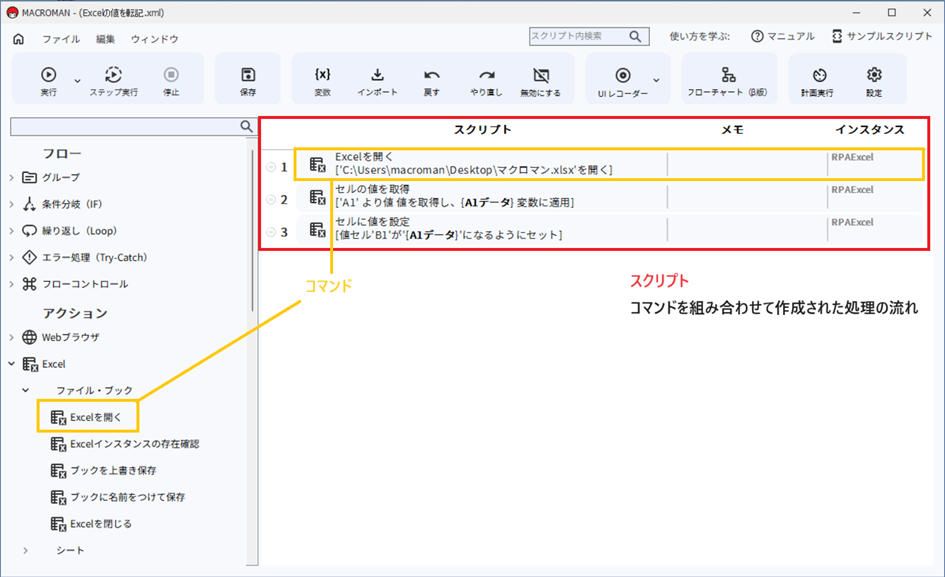Click the command panel vertical scrollbar
Image resolution: width=945 pixels, height=577 pixels.
click(x=252, y=230)
